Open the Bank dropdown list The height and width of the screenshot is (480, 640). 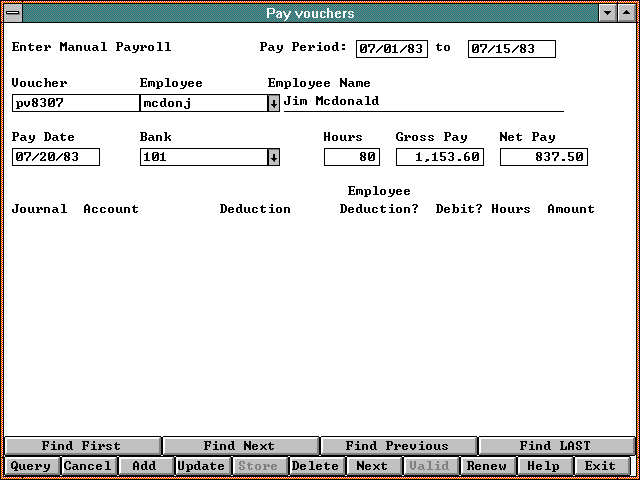[274, 157]
